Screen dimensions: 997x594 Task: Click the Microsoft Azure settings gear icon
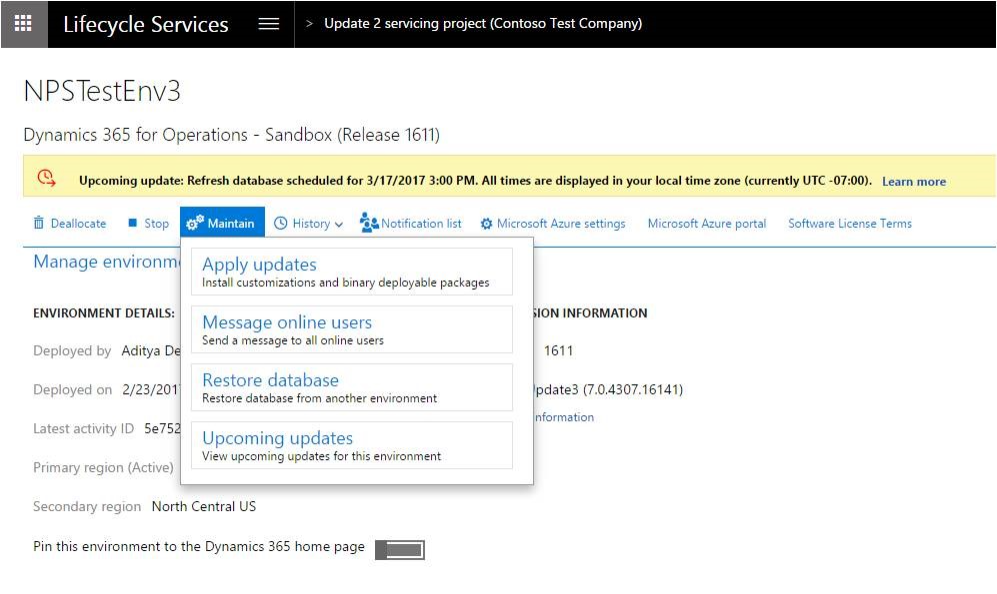487,224
